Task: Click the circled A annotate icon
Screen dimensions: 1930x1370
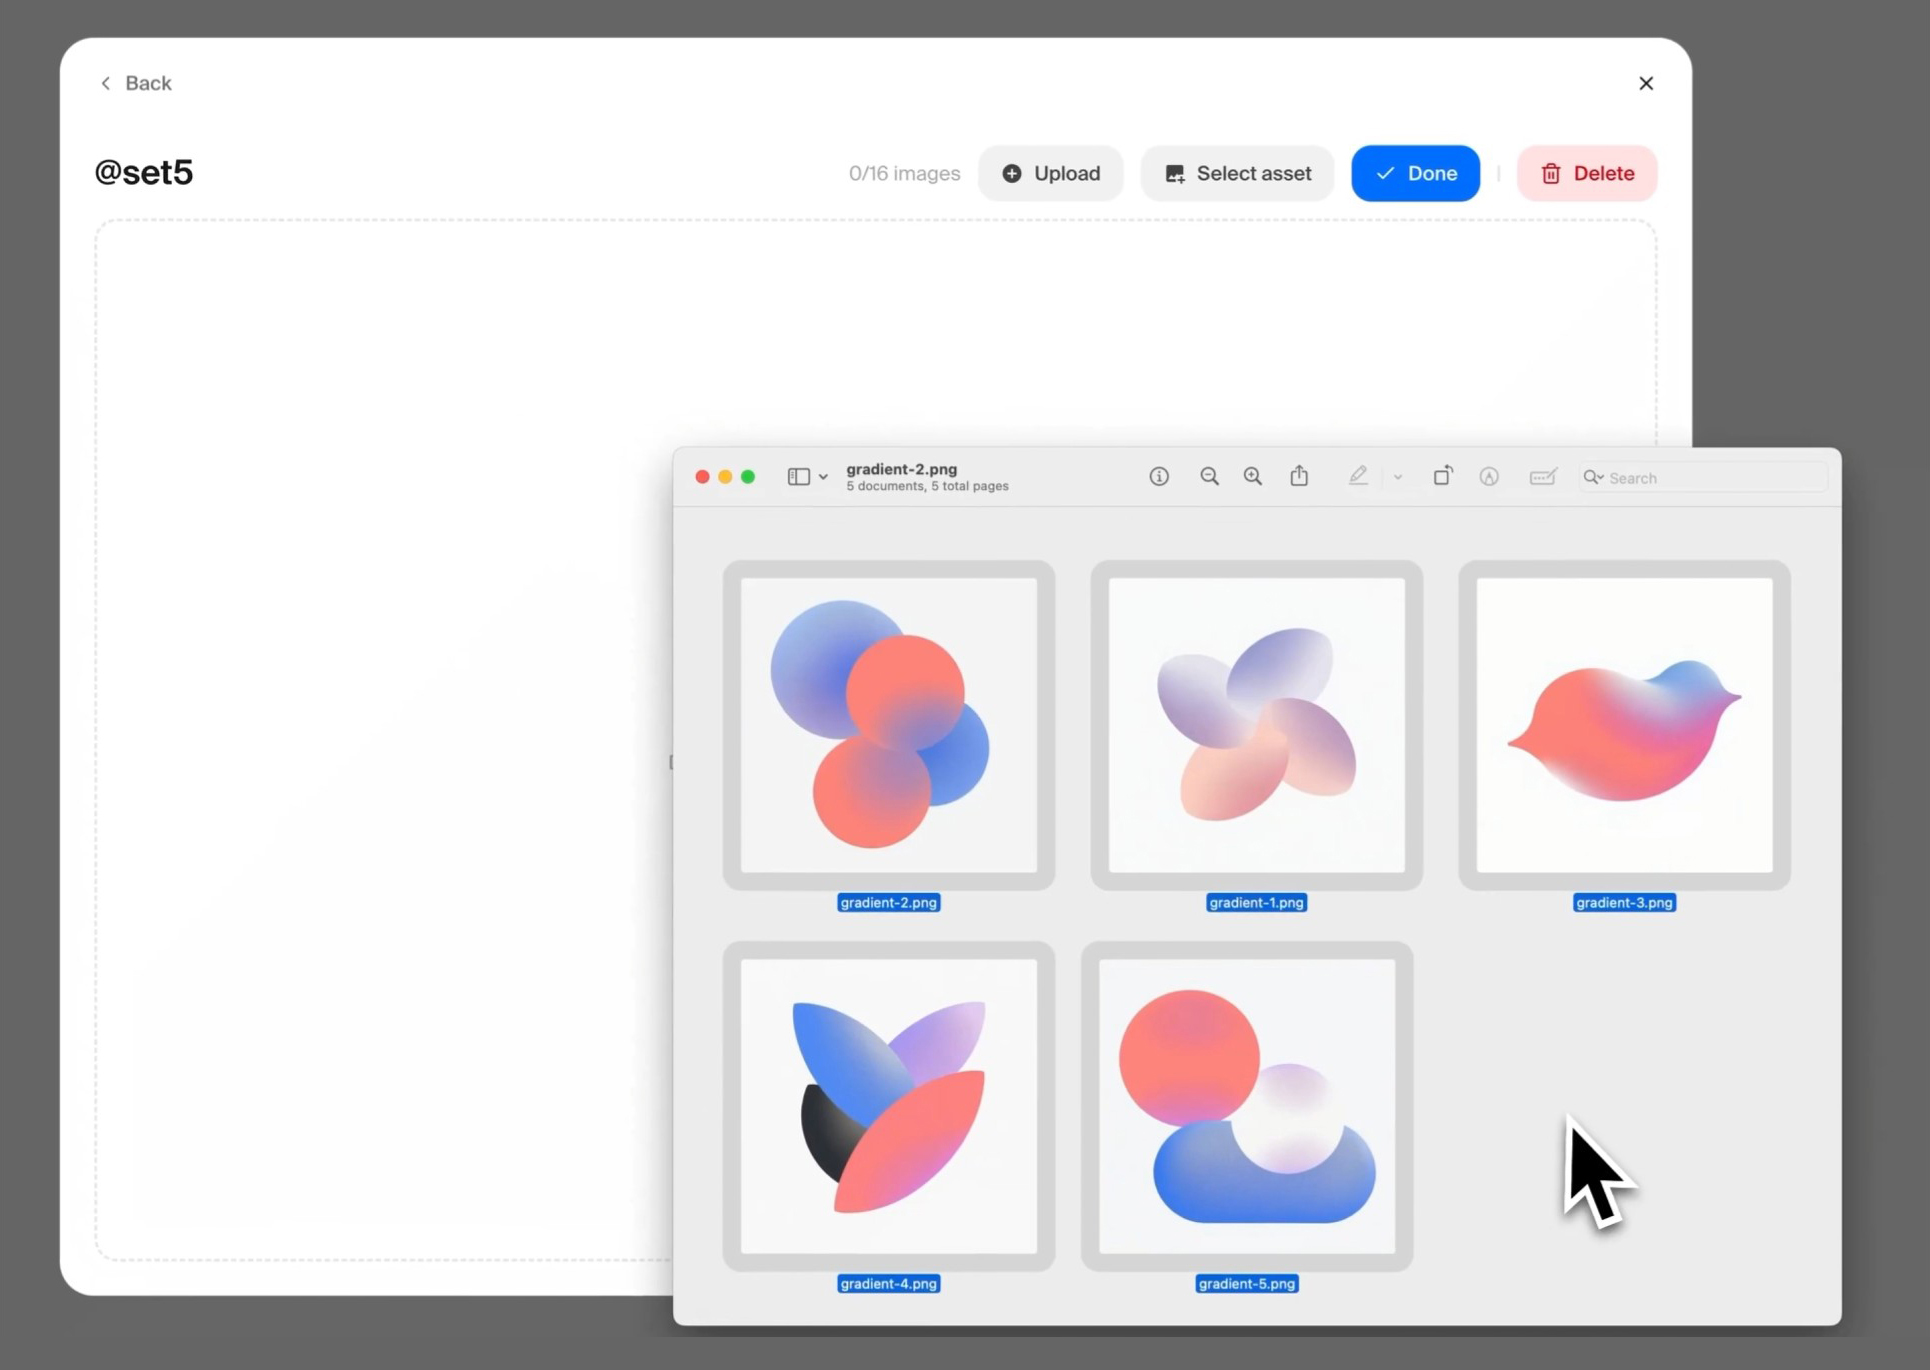Action: pyautogui.click(x=1489, y=477)
